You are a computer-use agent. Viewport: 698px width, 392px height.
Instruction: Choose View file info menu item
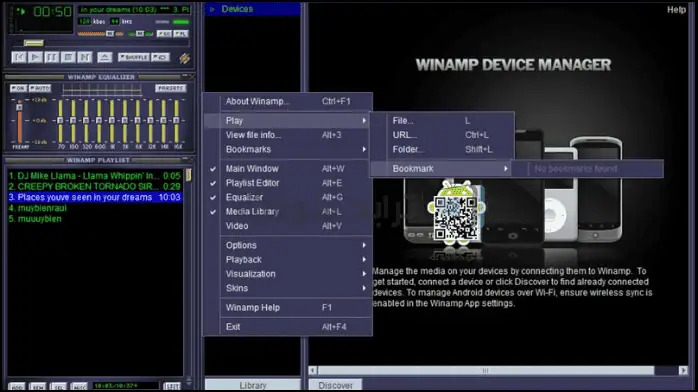click(288, 135)
